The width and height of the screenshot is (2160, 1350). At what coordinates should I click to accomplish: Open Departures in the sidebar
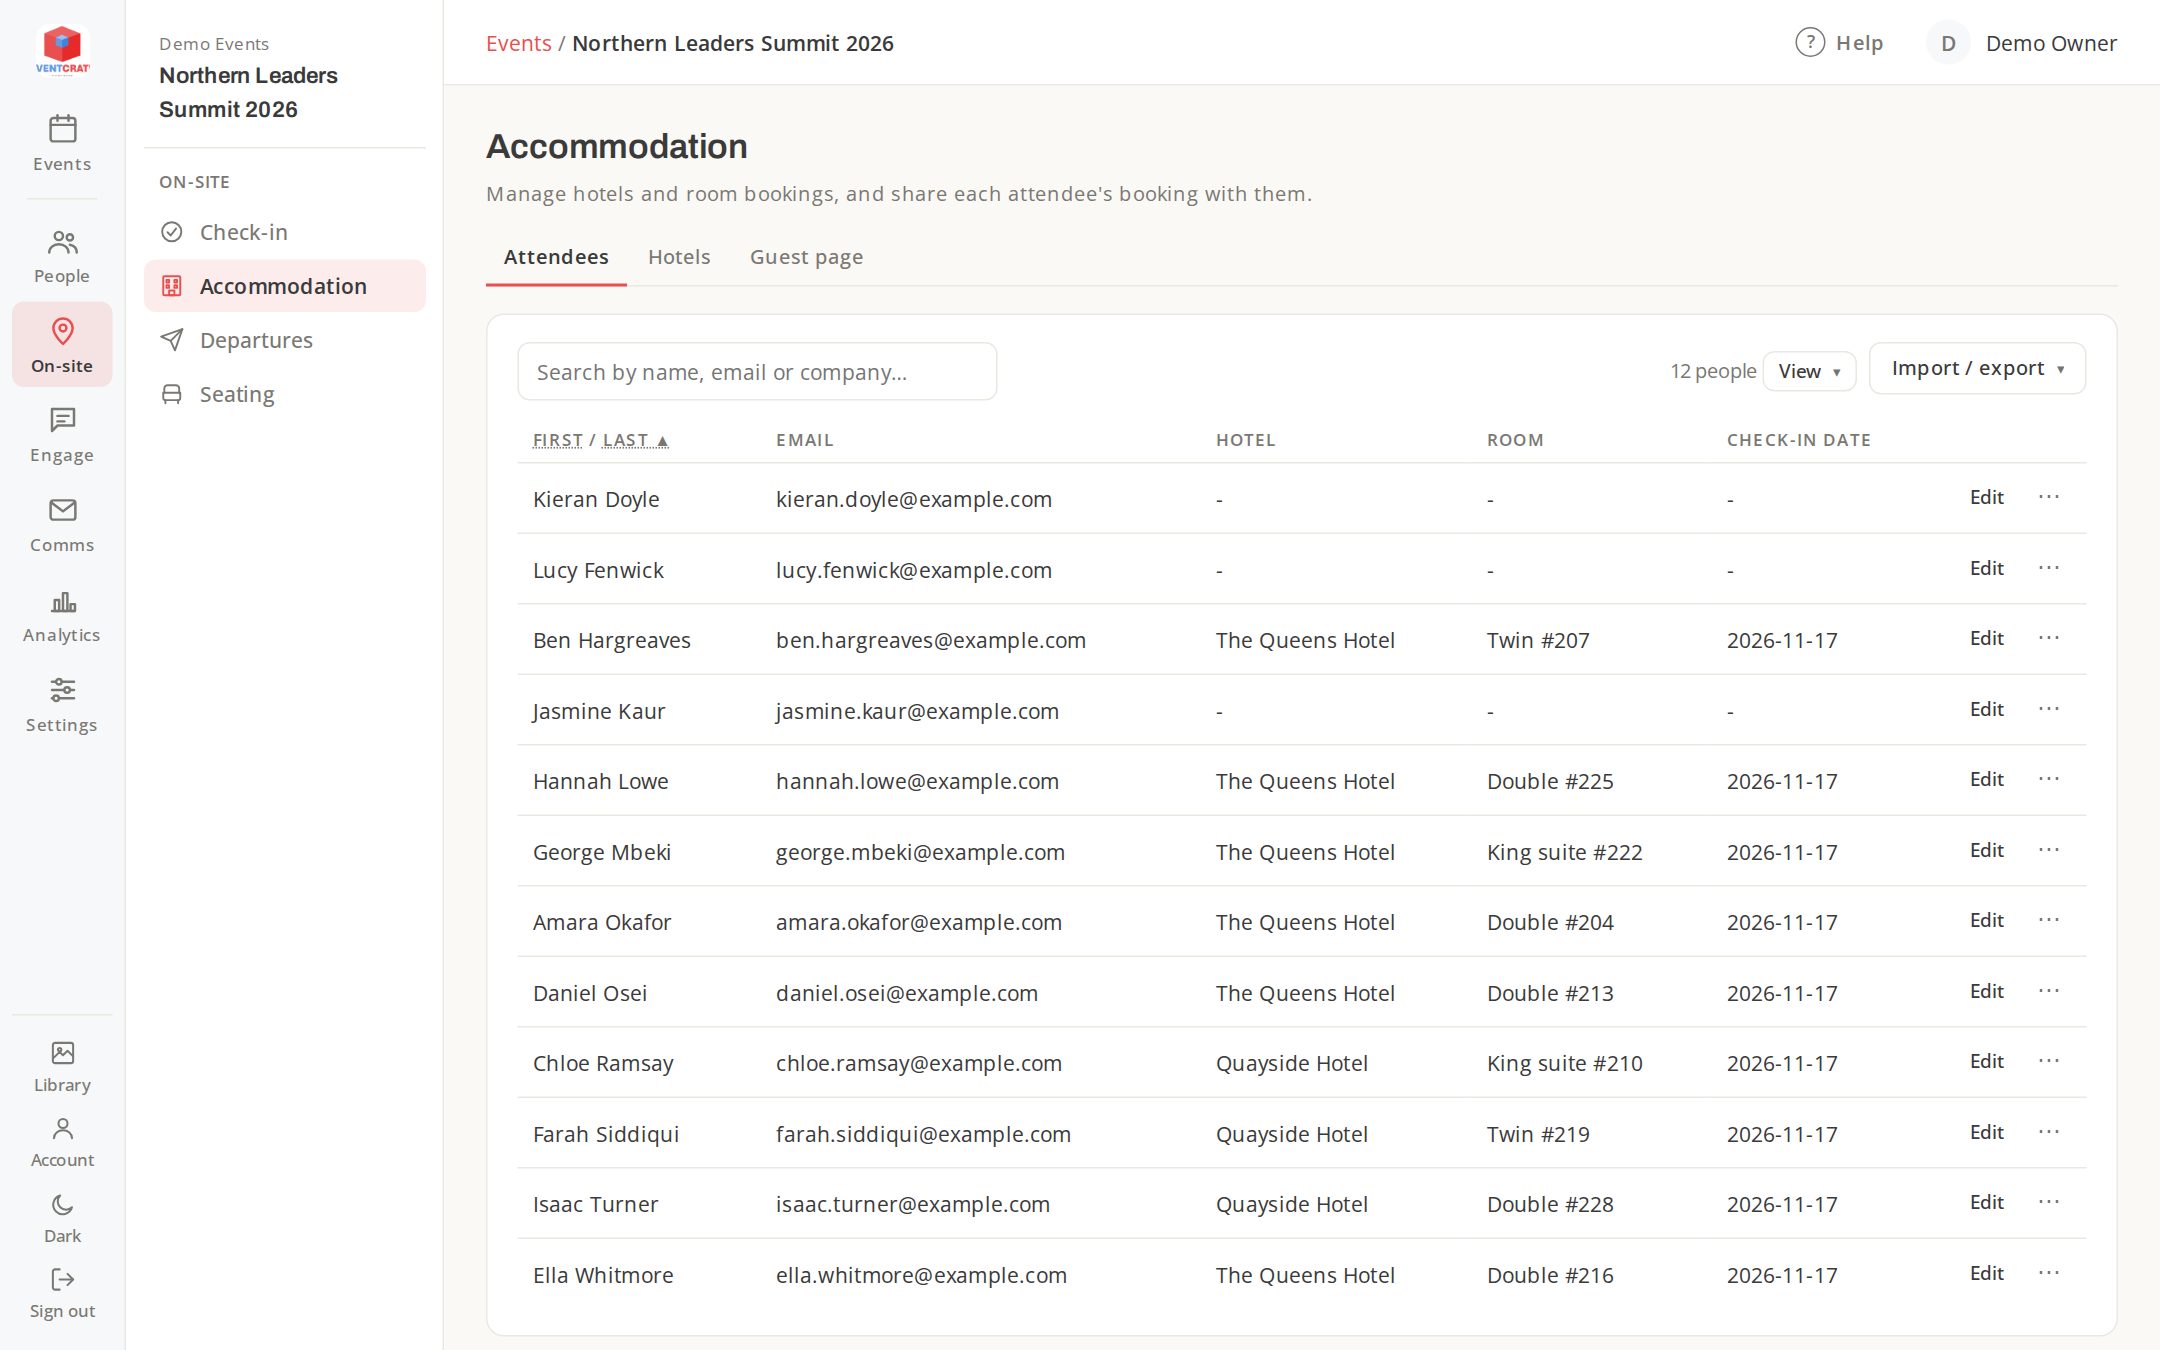[285, 340]
